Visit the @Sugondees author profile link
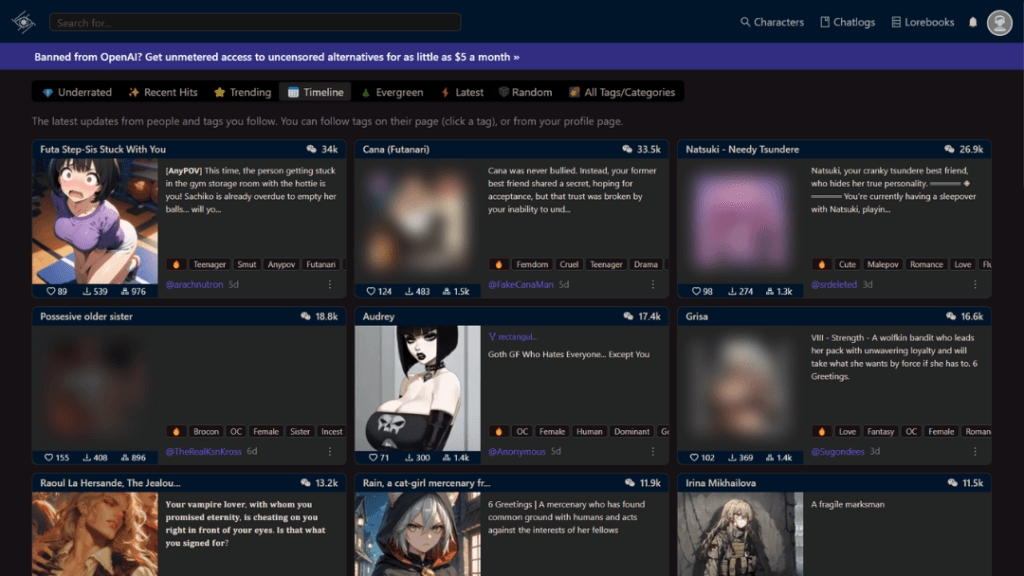Image resolution: width=1024 pixels, height=576 pixels. (x=840, y=451)
